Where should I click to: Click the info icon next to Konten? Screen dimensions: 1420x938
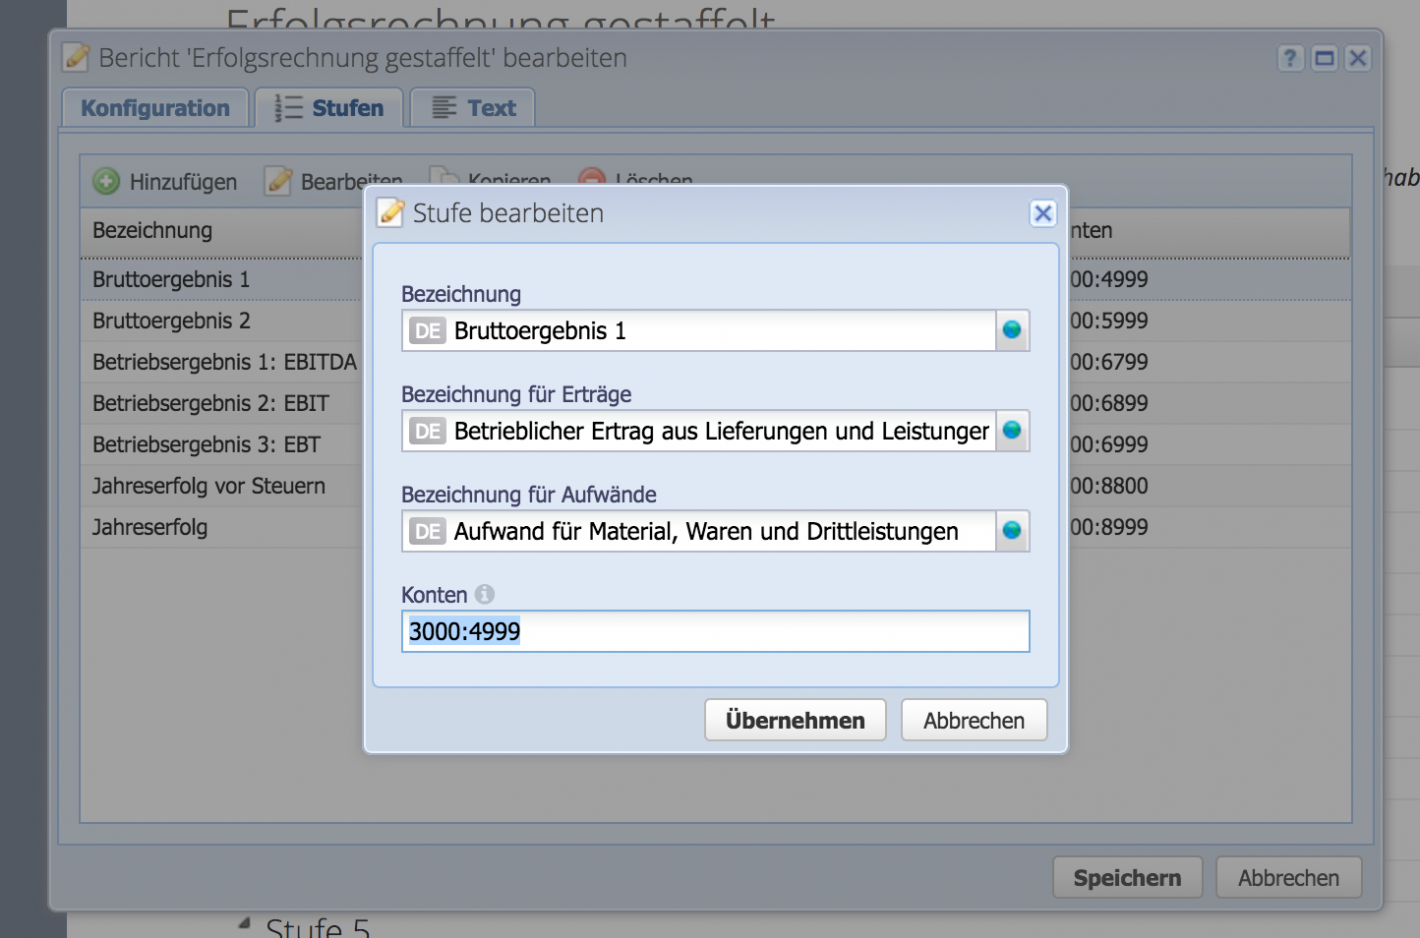click(x=484, y=594)
